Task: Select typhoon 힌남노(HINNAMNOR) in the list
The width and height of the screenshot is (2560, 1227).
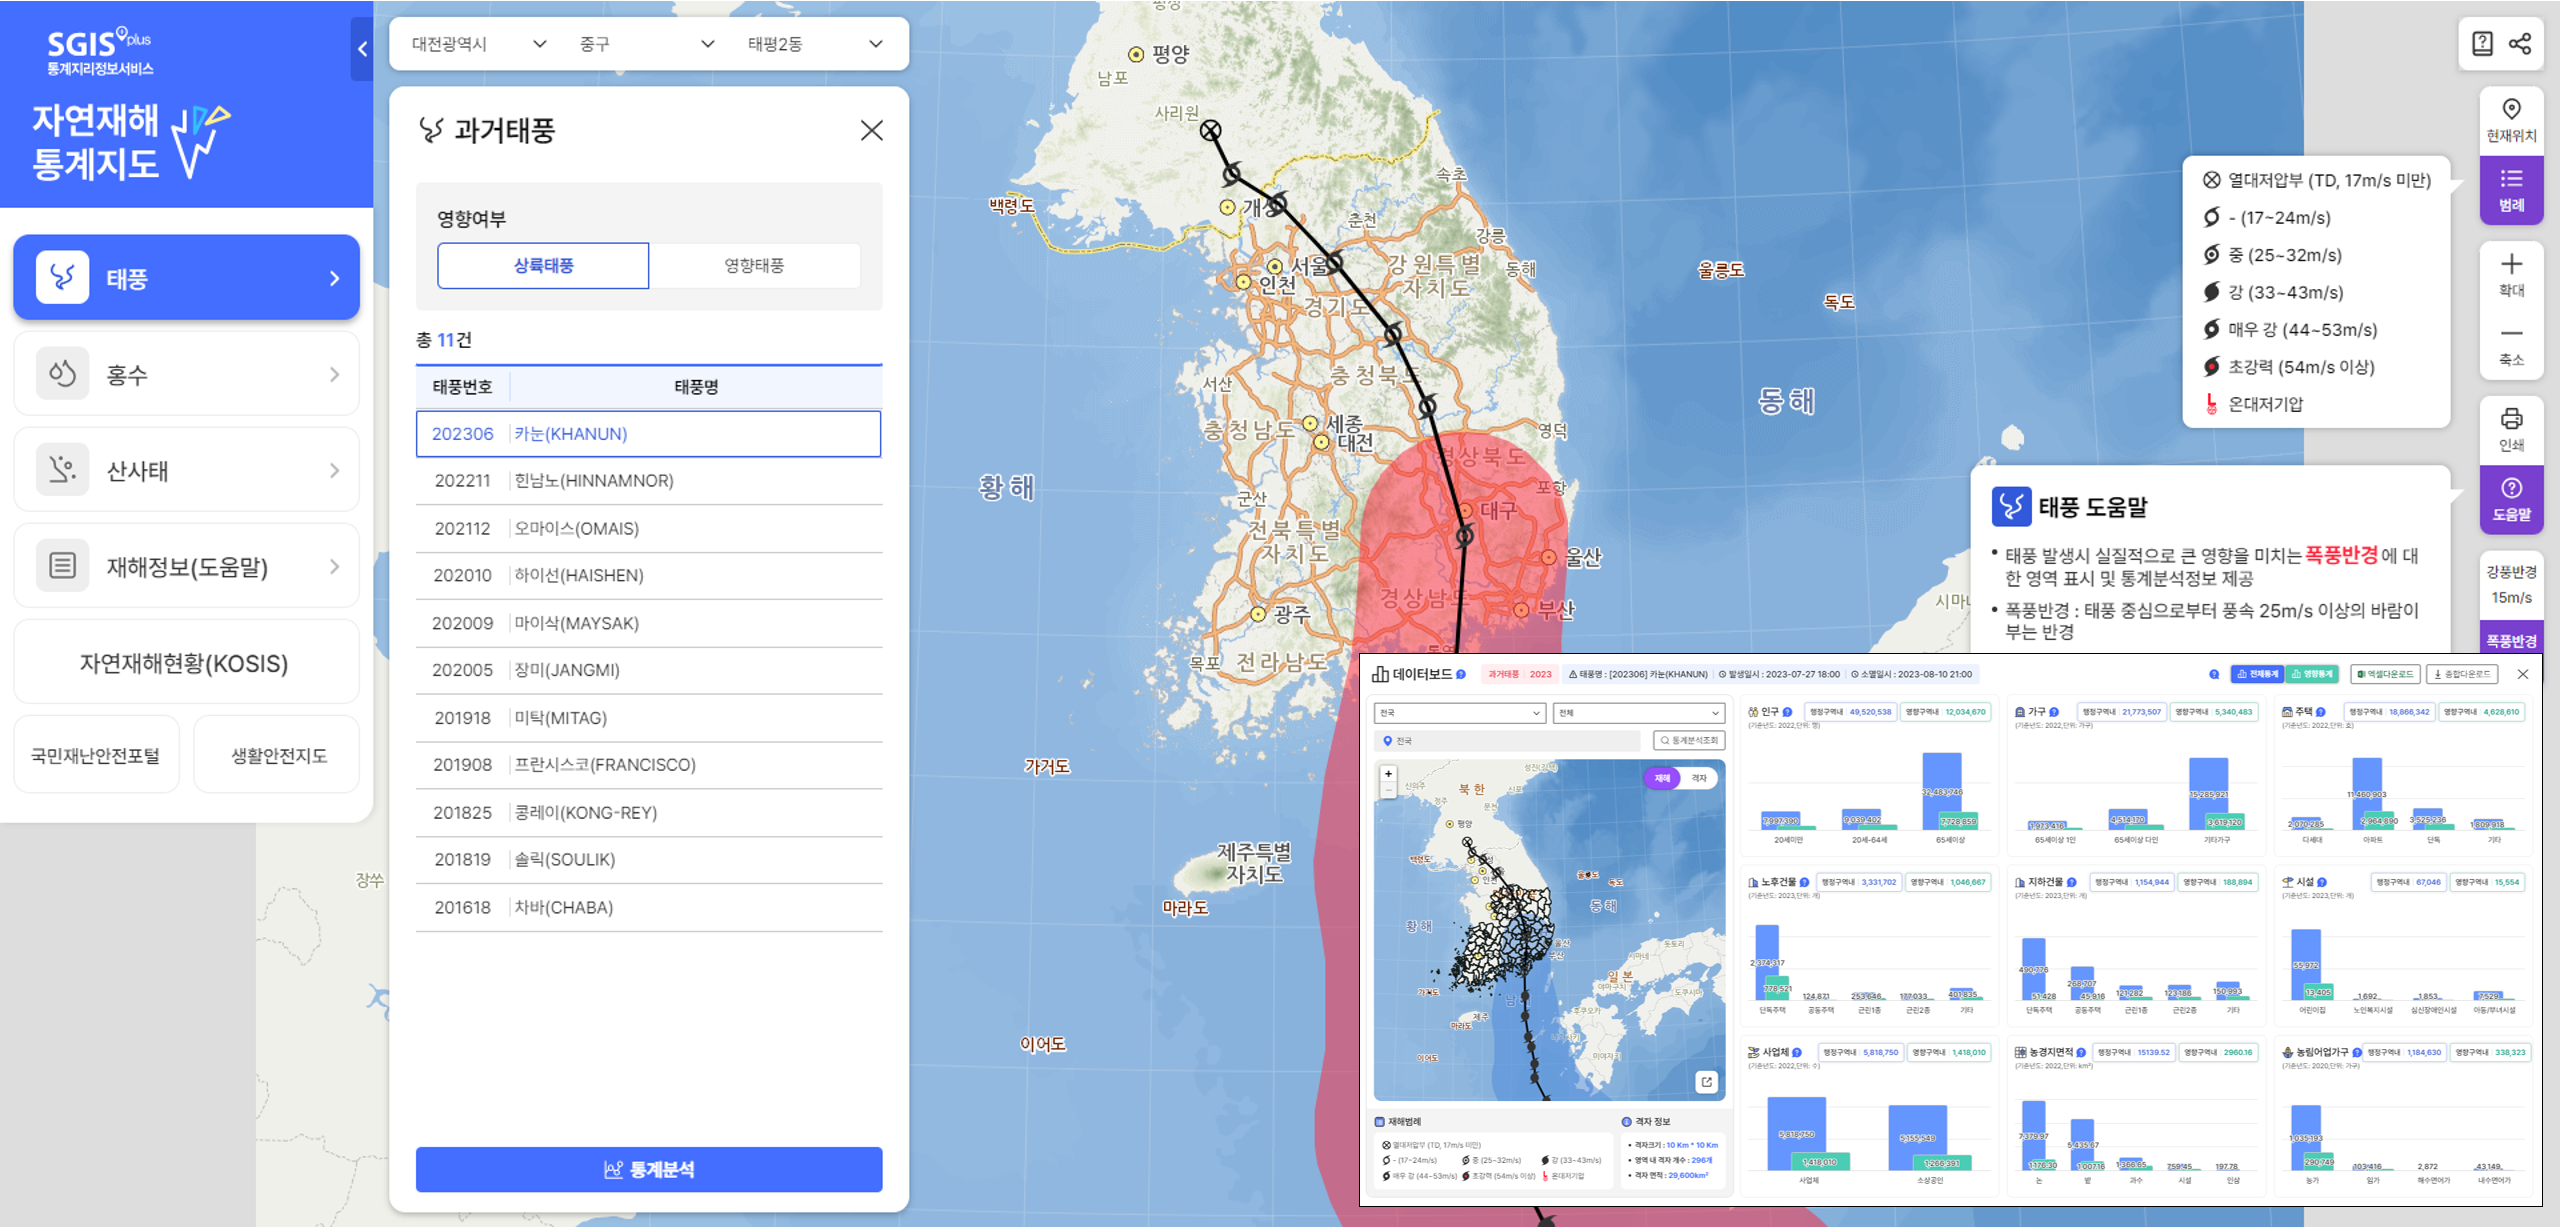Action: pyautogui.click(x=594, y=481)
